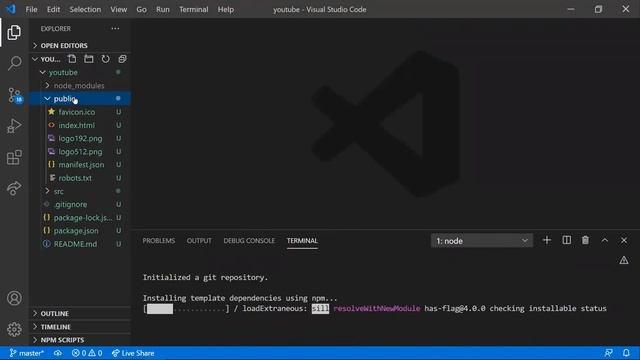Click errors and warnings counter

click(x=87, y=353)
